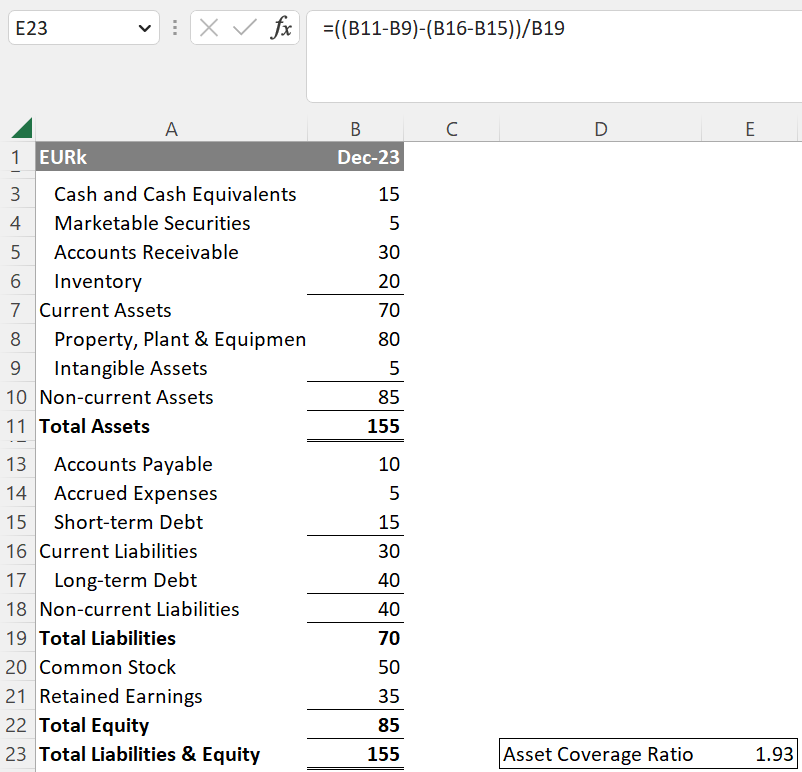Image resolution: width=802 pixels, height=772 pixels.
Task: Select the Dec-23 header cell
Action: [355, 157]
